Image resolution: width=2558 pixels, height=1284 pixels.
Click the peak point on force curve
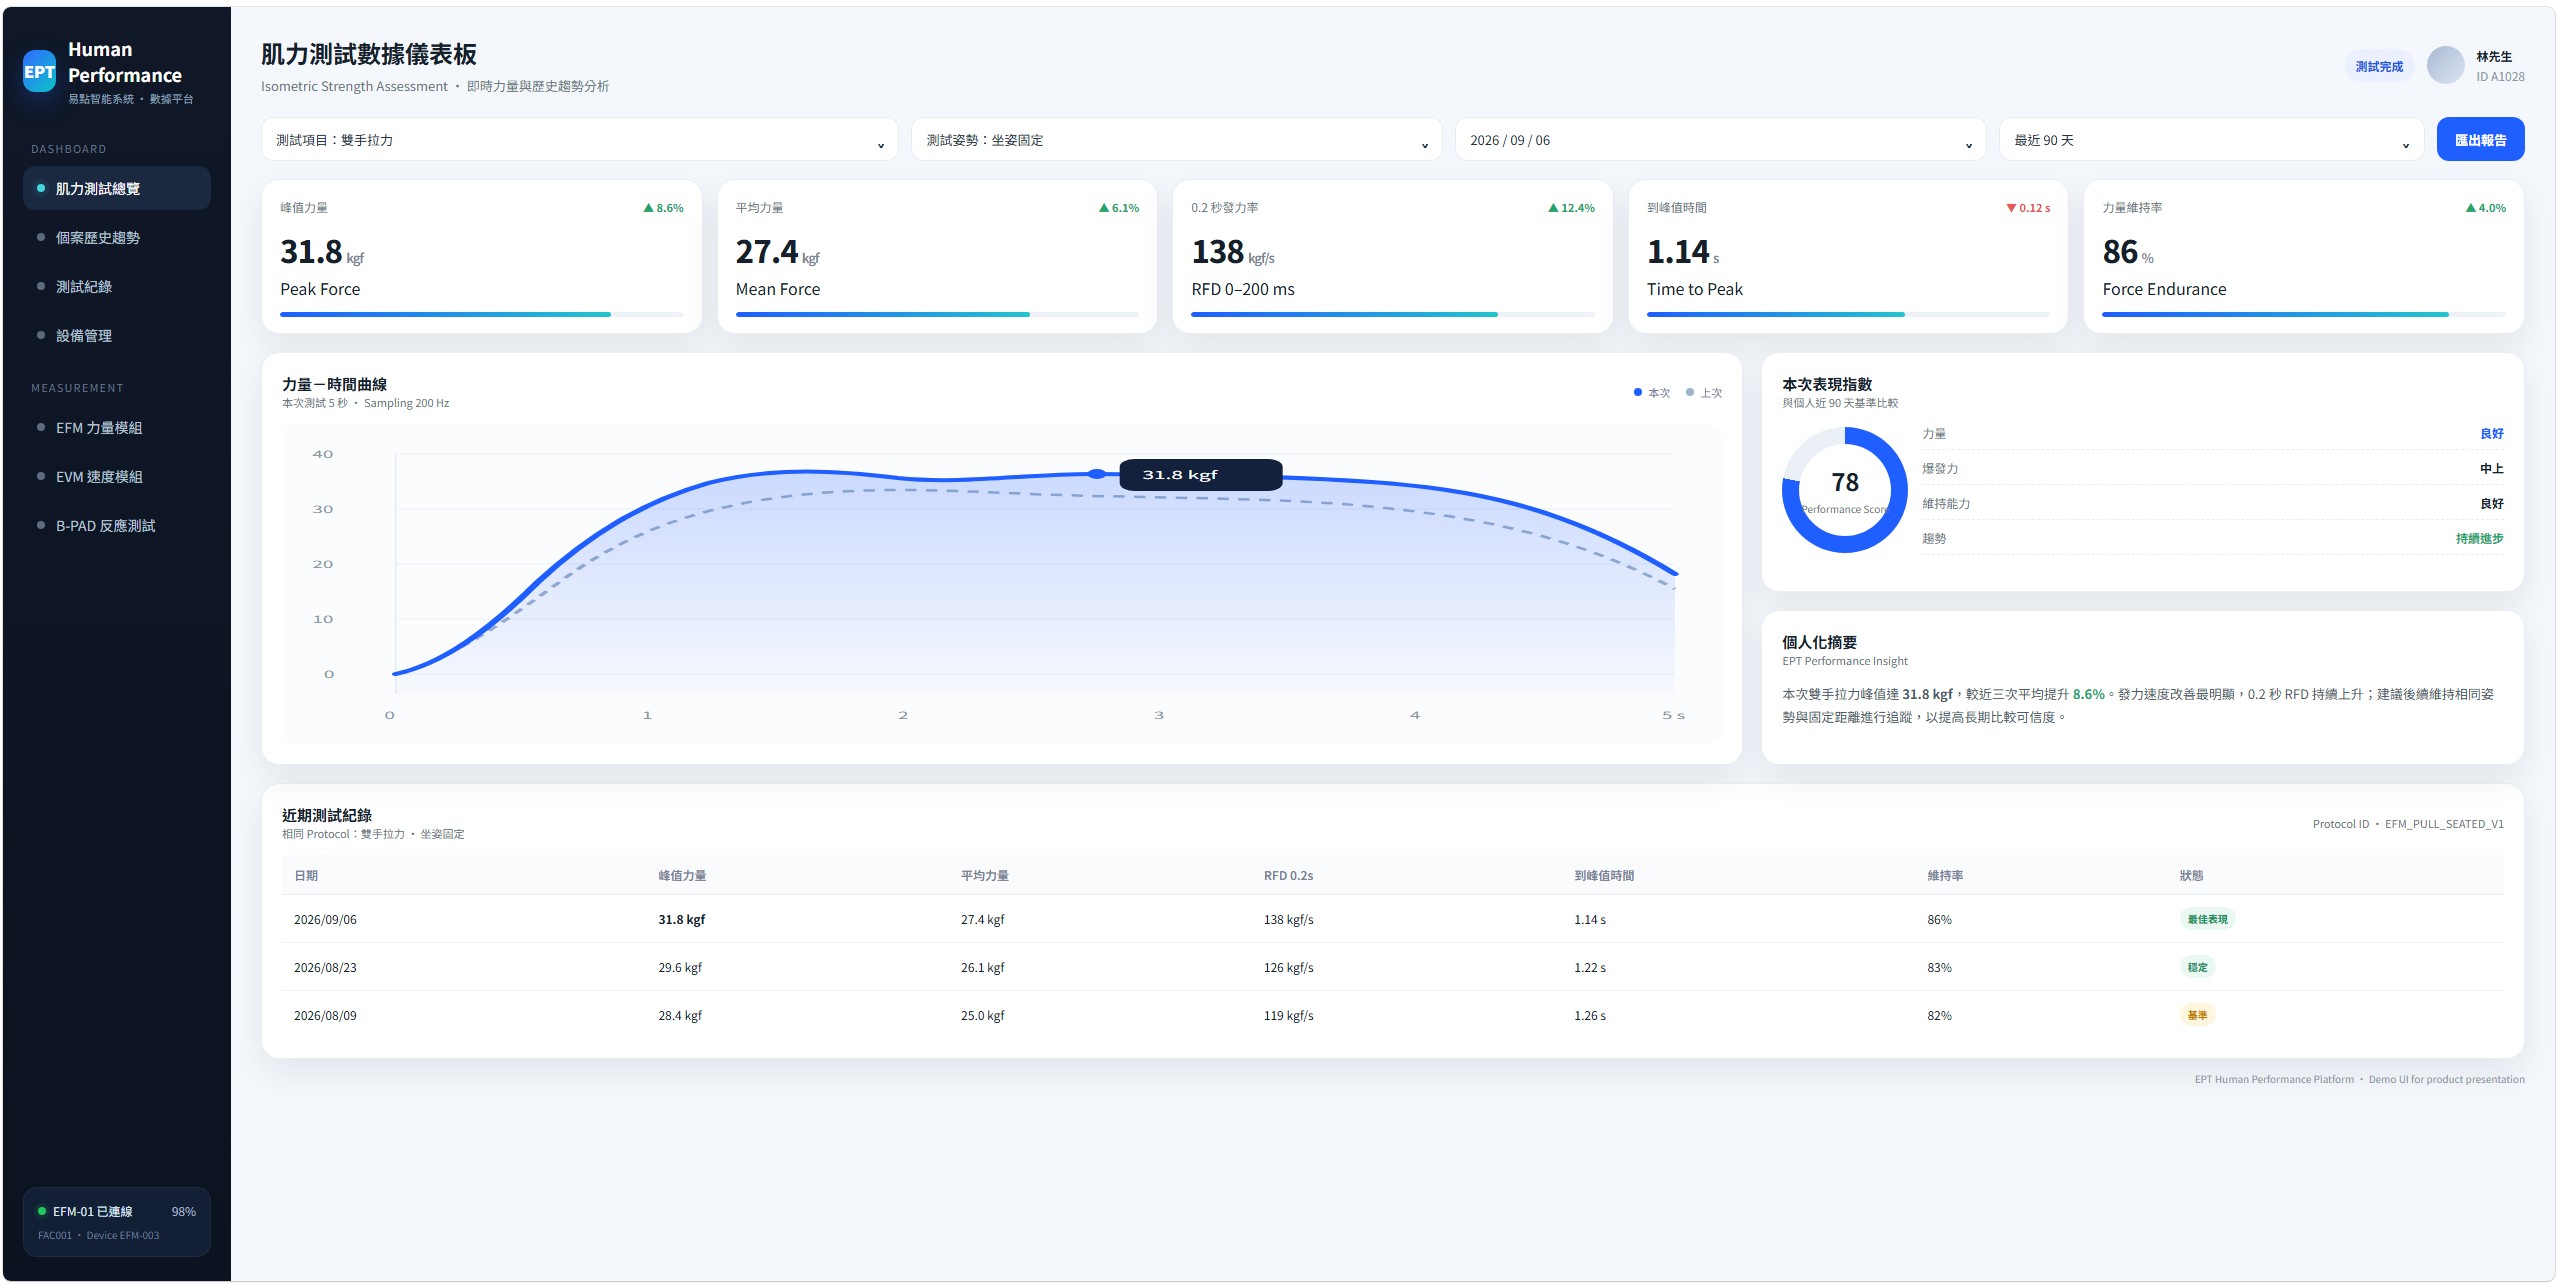point(1097,474)
